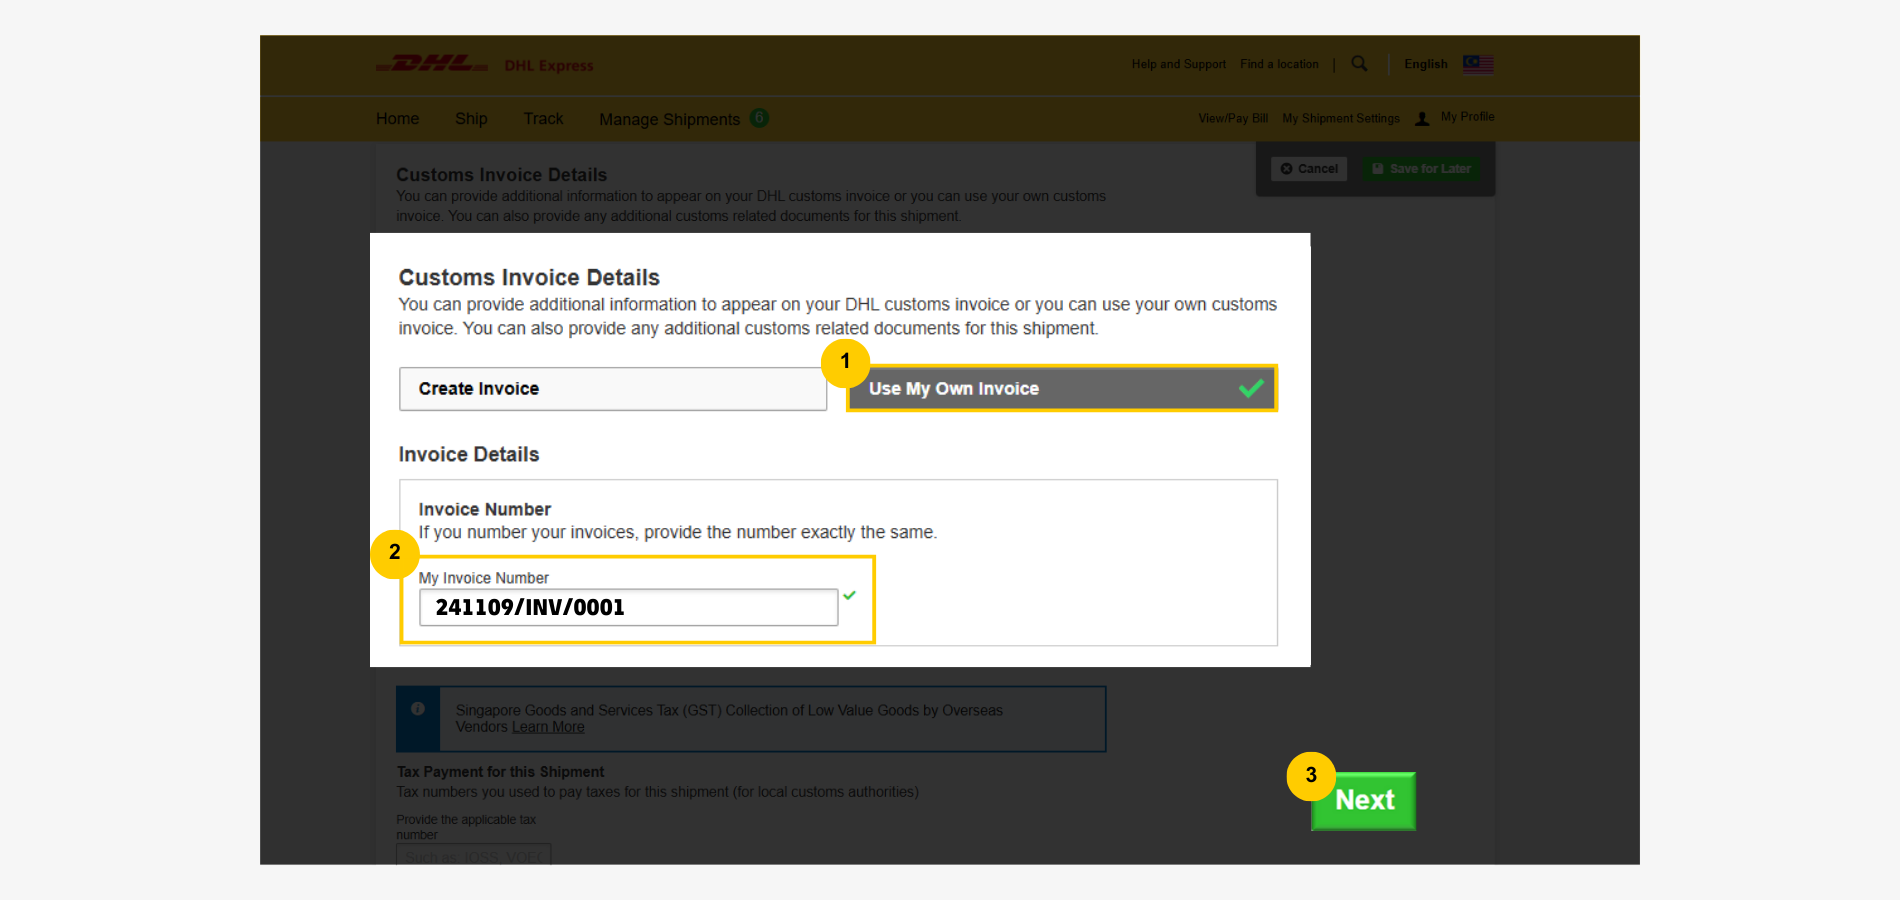Select Use My Own Invoice option

tap(1062, 389)
